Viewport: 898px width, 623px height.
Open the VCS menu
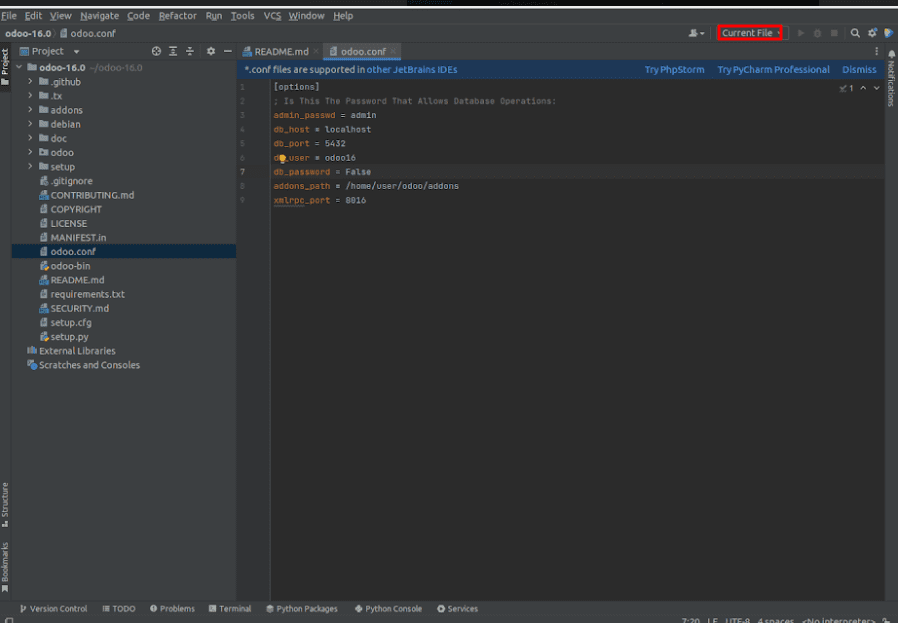272,16
